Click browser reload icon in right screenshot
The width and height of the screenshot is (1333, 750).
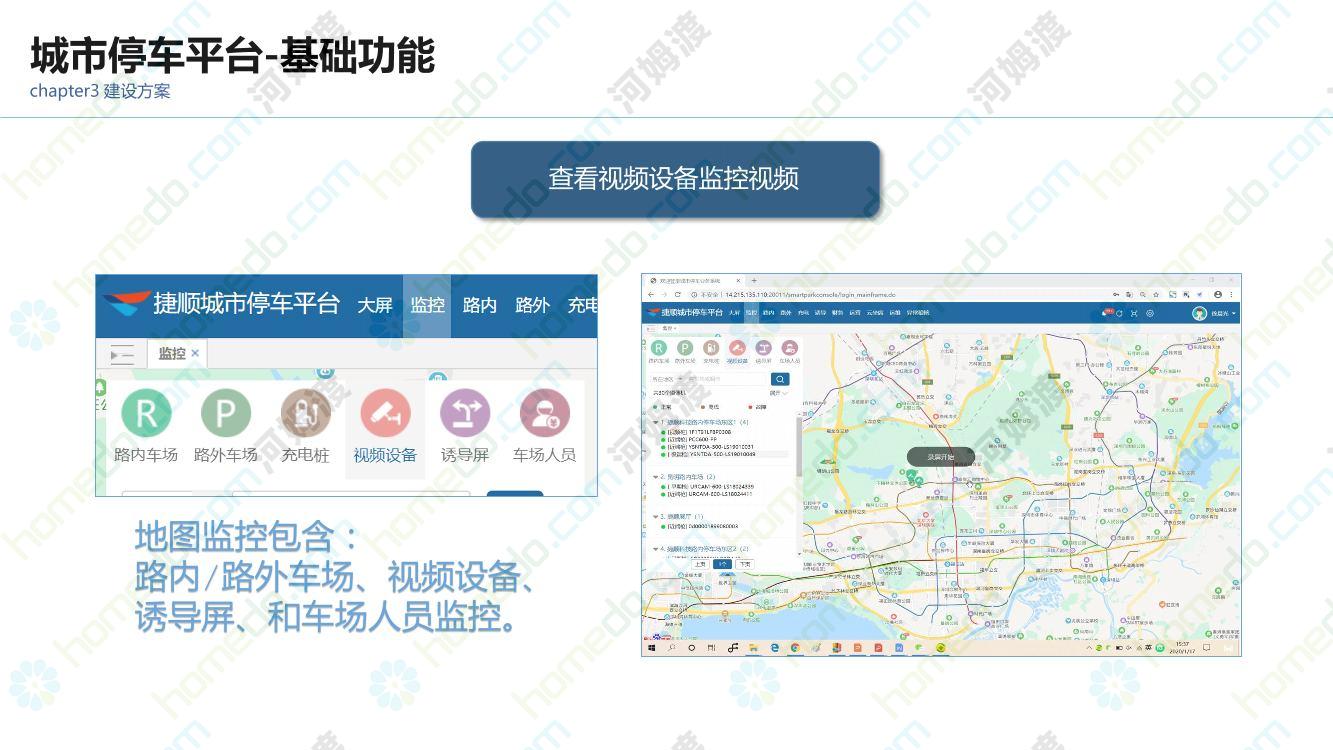pyautogui.click(x=678, y=295)
